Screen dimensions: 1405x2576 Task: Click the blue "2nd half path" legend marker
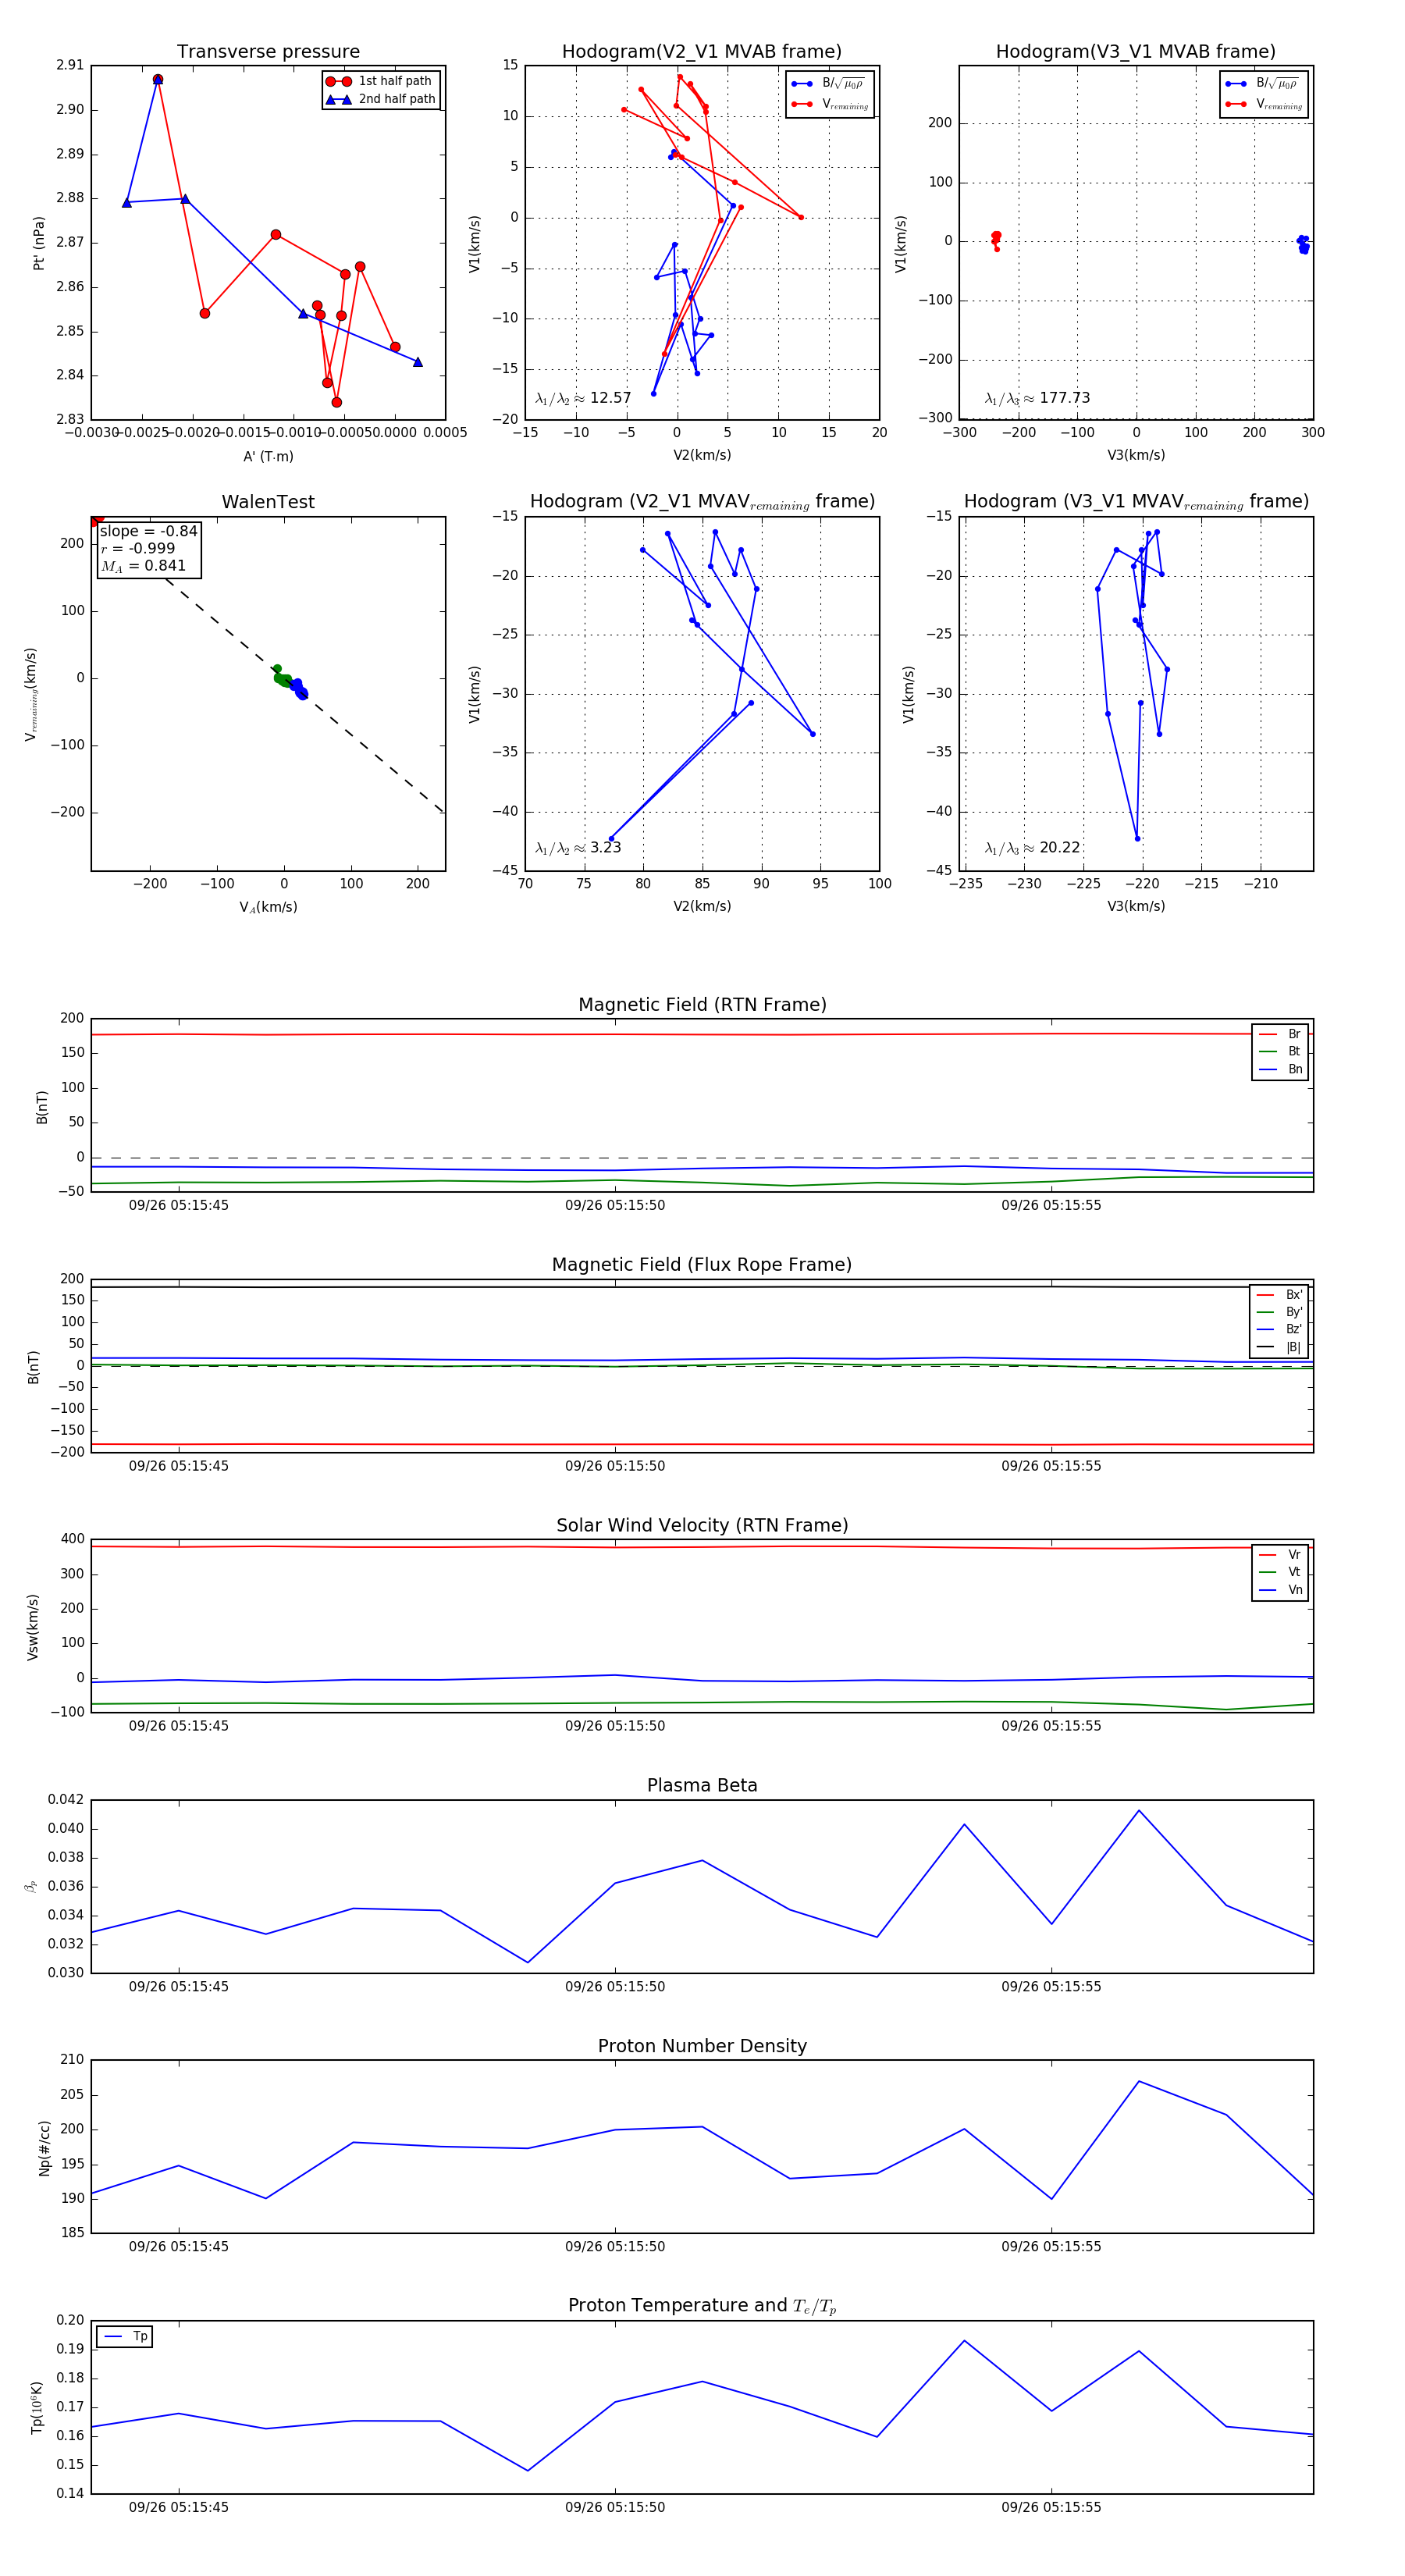(338, 99)
